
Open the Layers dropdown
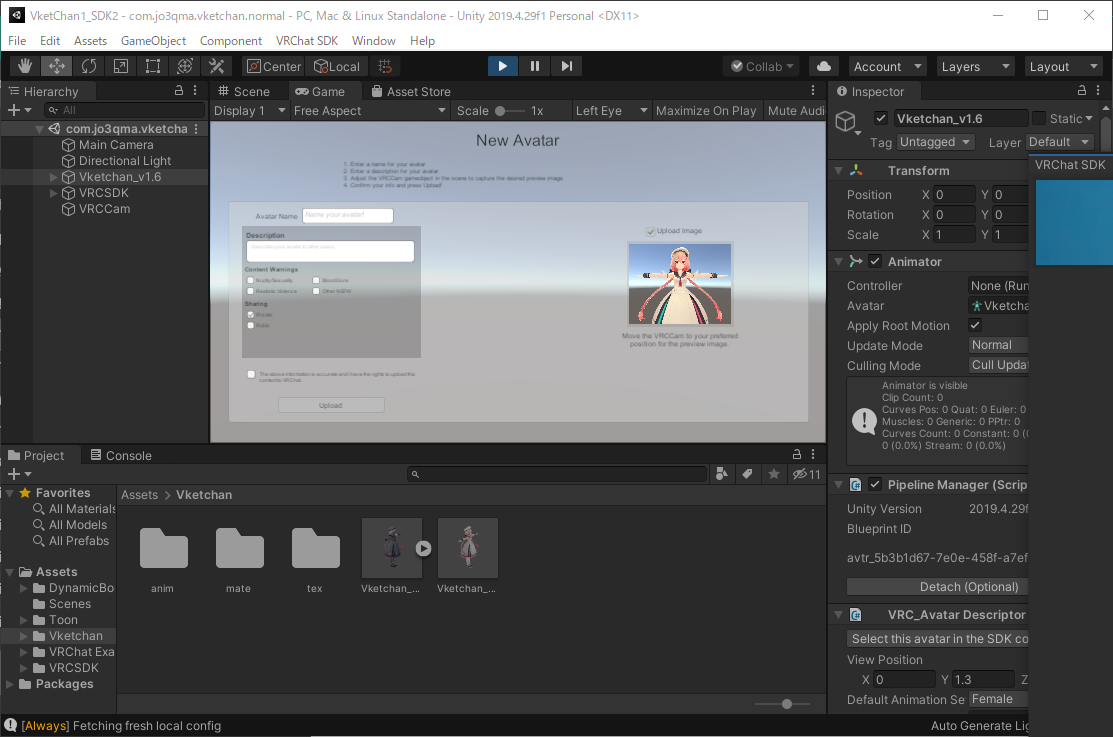(975, 66)
